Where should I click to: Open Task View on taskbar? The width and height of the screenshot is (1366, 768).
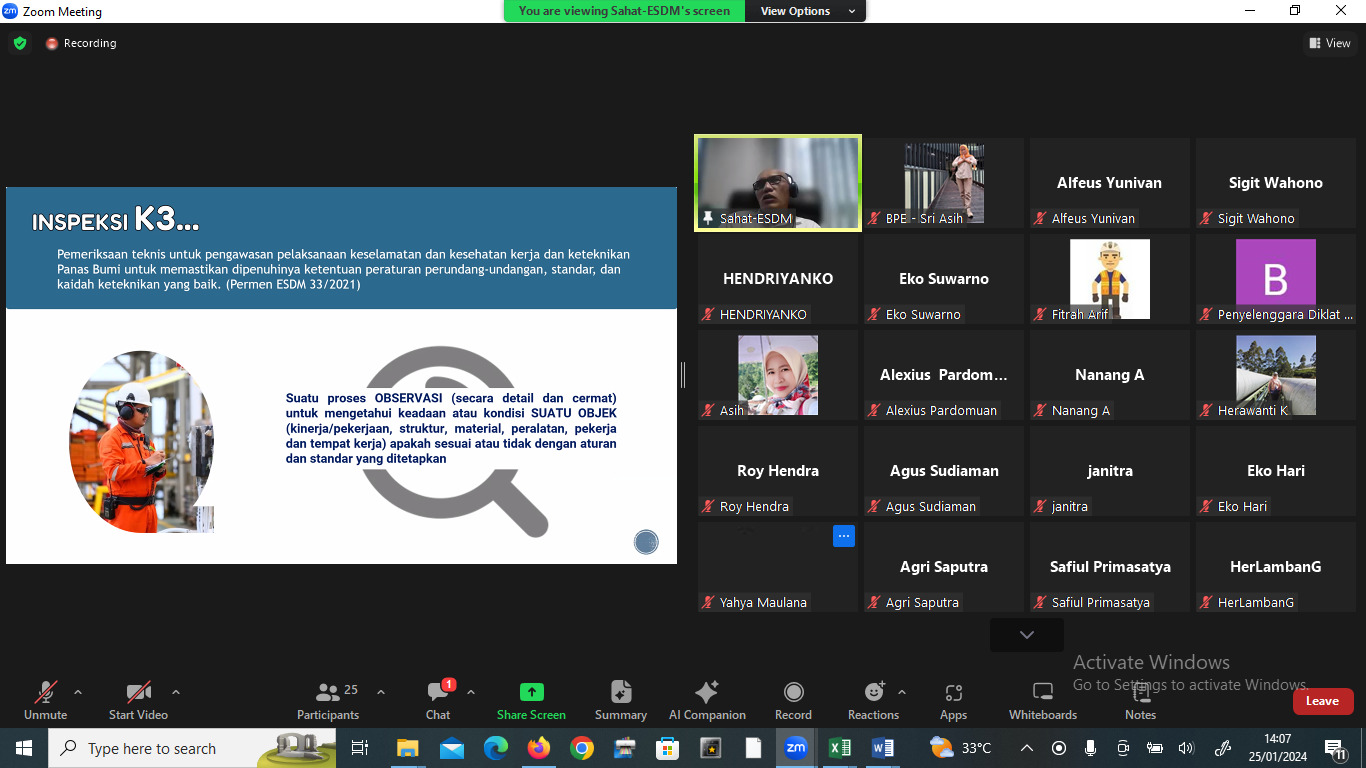point(360,748)
